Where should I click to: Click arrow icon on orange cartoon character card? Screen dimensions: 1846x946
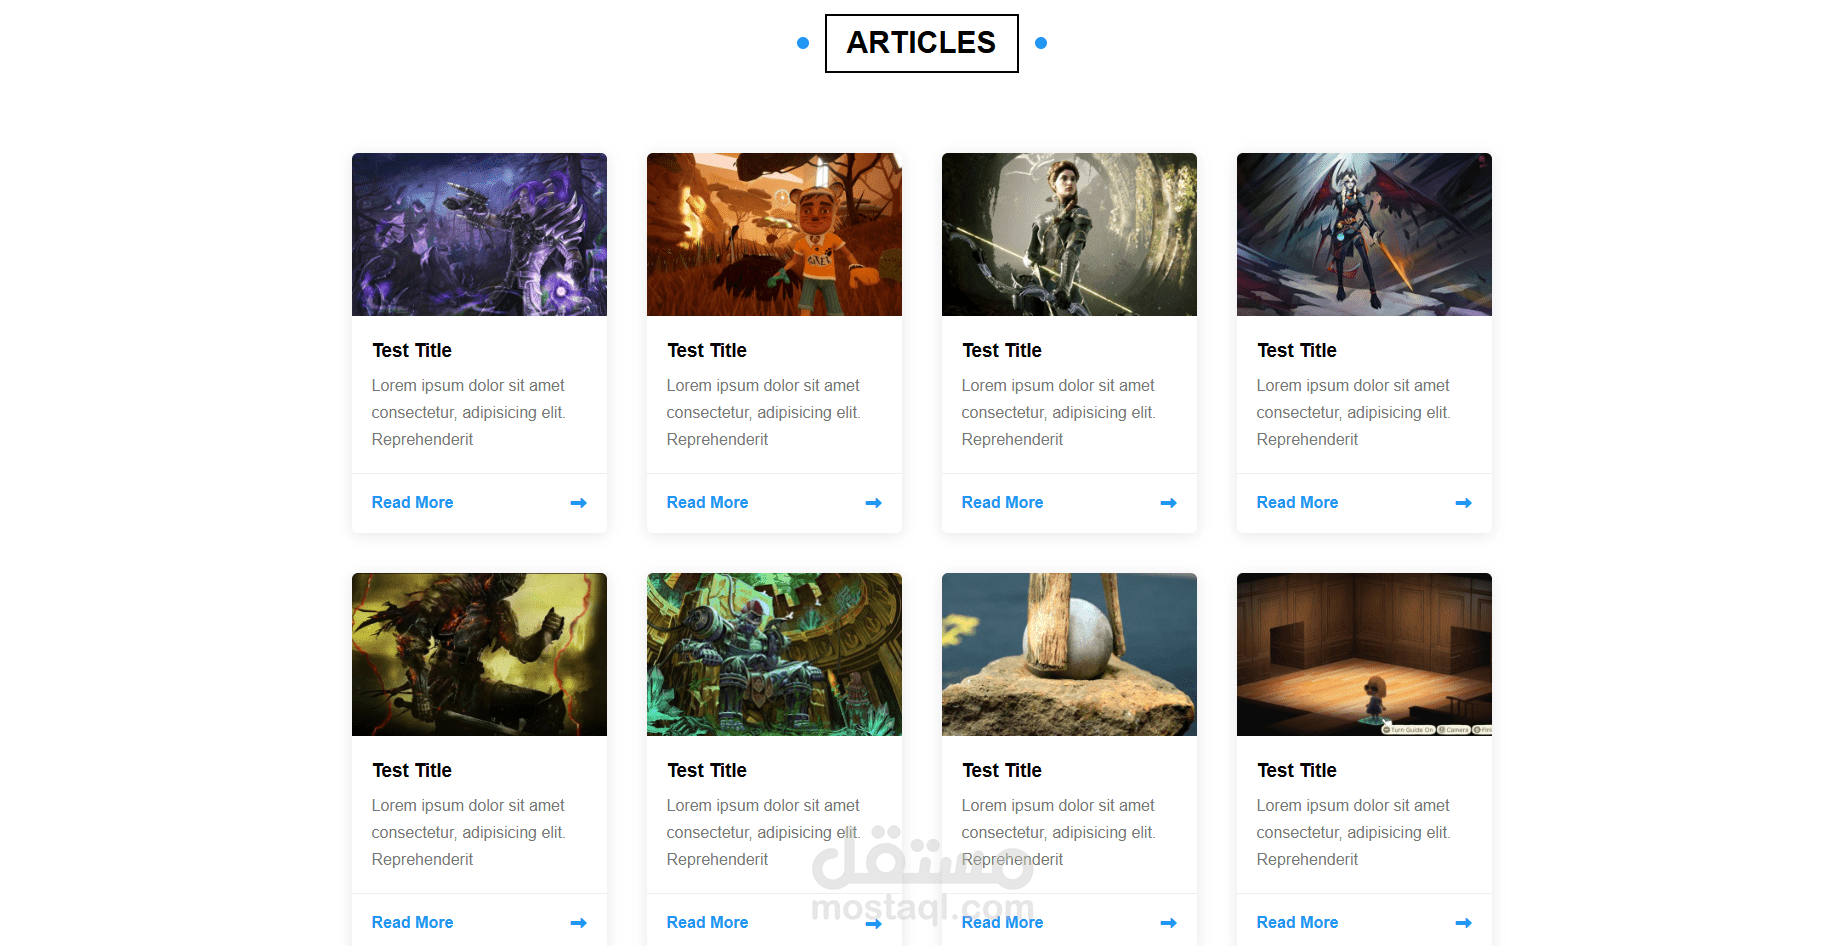pyautogui.click(x=873, y=503)
